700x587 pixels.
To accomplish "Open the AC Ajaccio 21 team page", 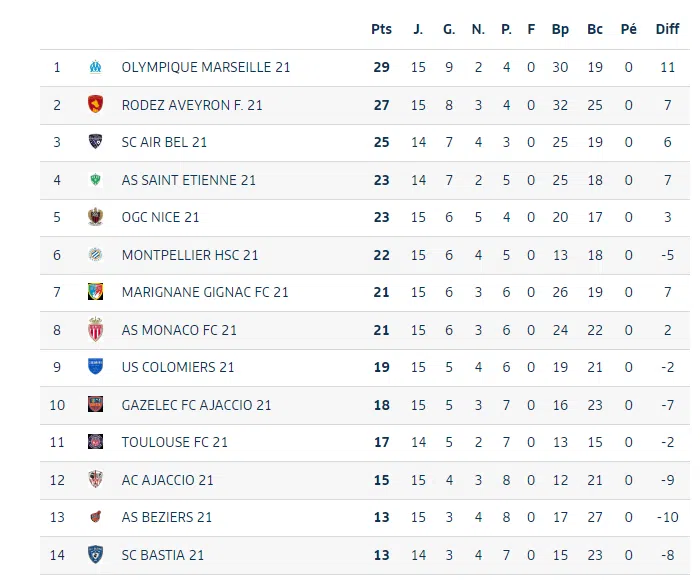I will tap(167, 480).
